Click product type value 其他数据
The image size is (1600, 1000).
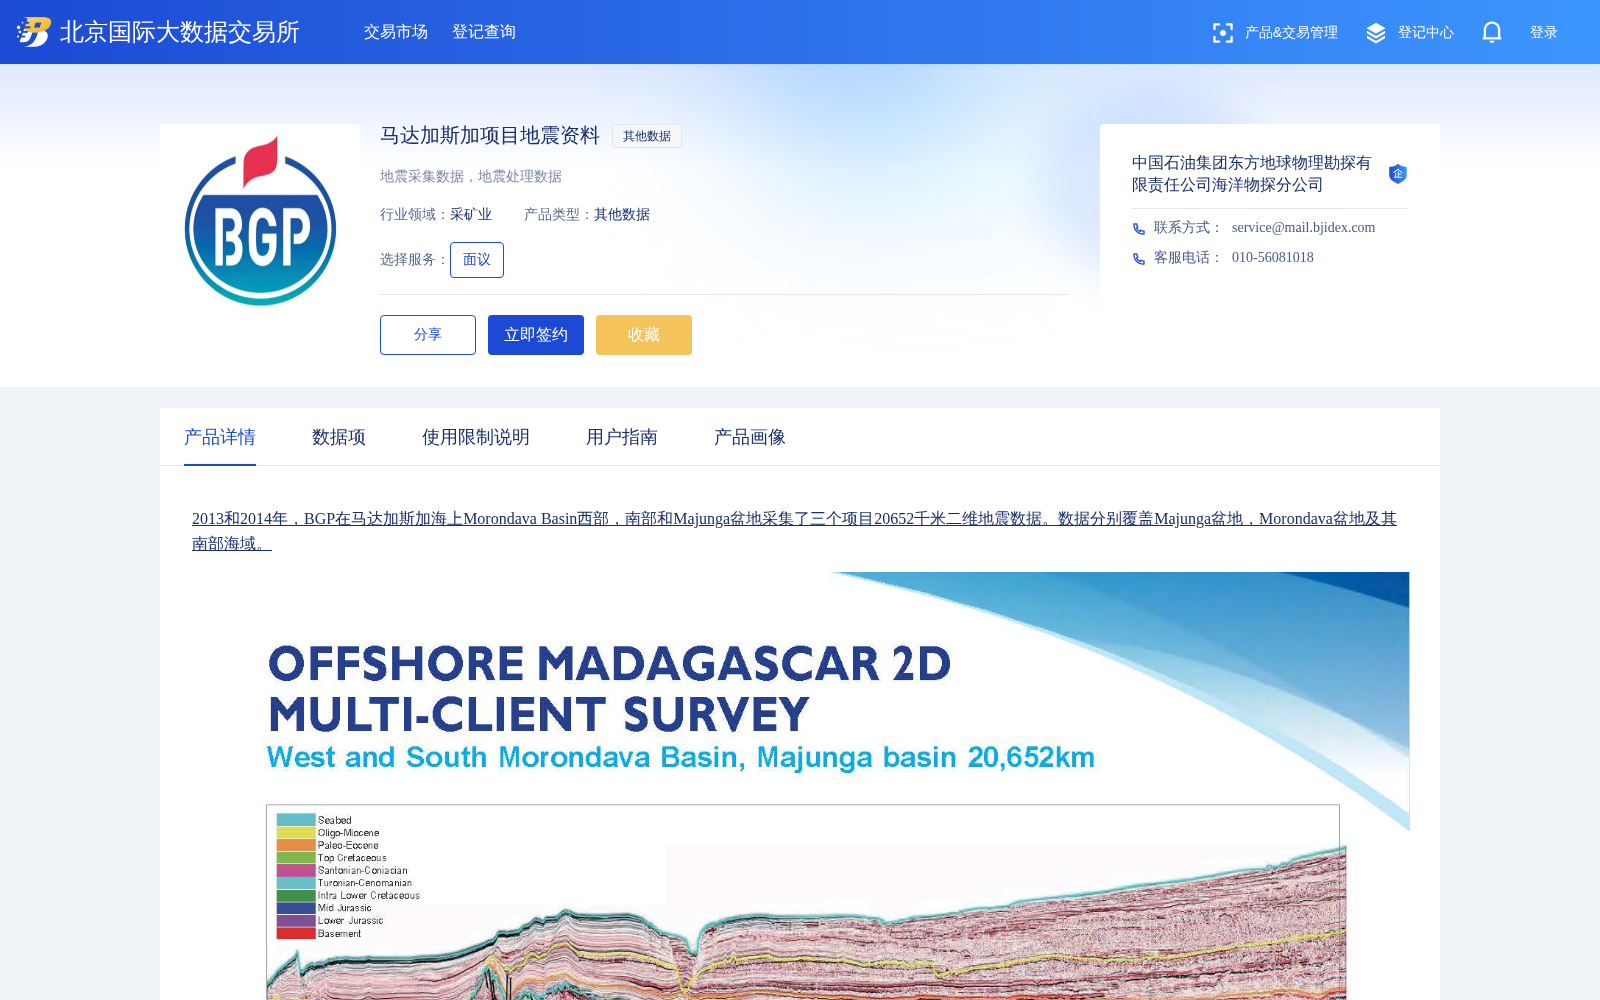pyautogui.click(x=622, y=215)
